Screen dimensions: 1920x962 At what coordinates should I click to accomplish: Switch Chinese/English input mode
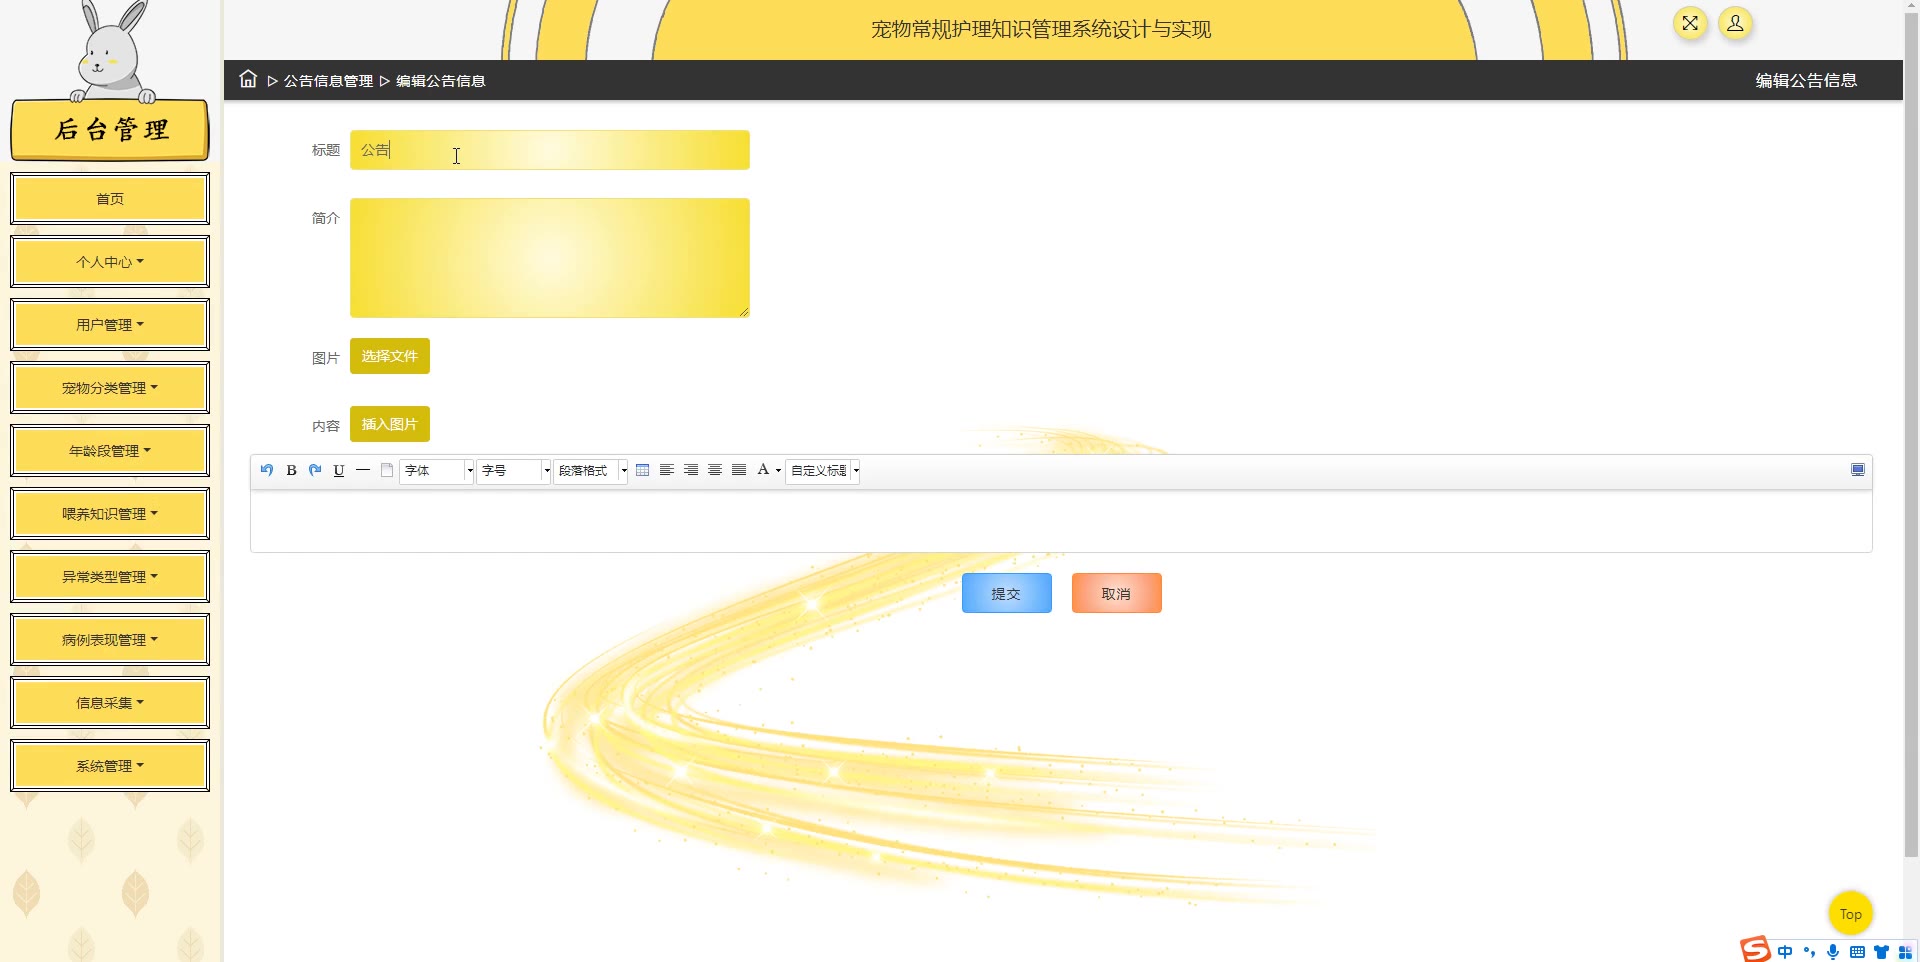[x=1785, y=952]
